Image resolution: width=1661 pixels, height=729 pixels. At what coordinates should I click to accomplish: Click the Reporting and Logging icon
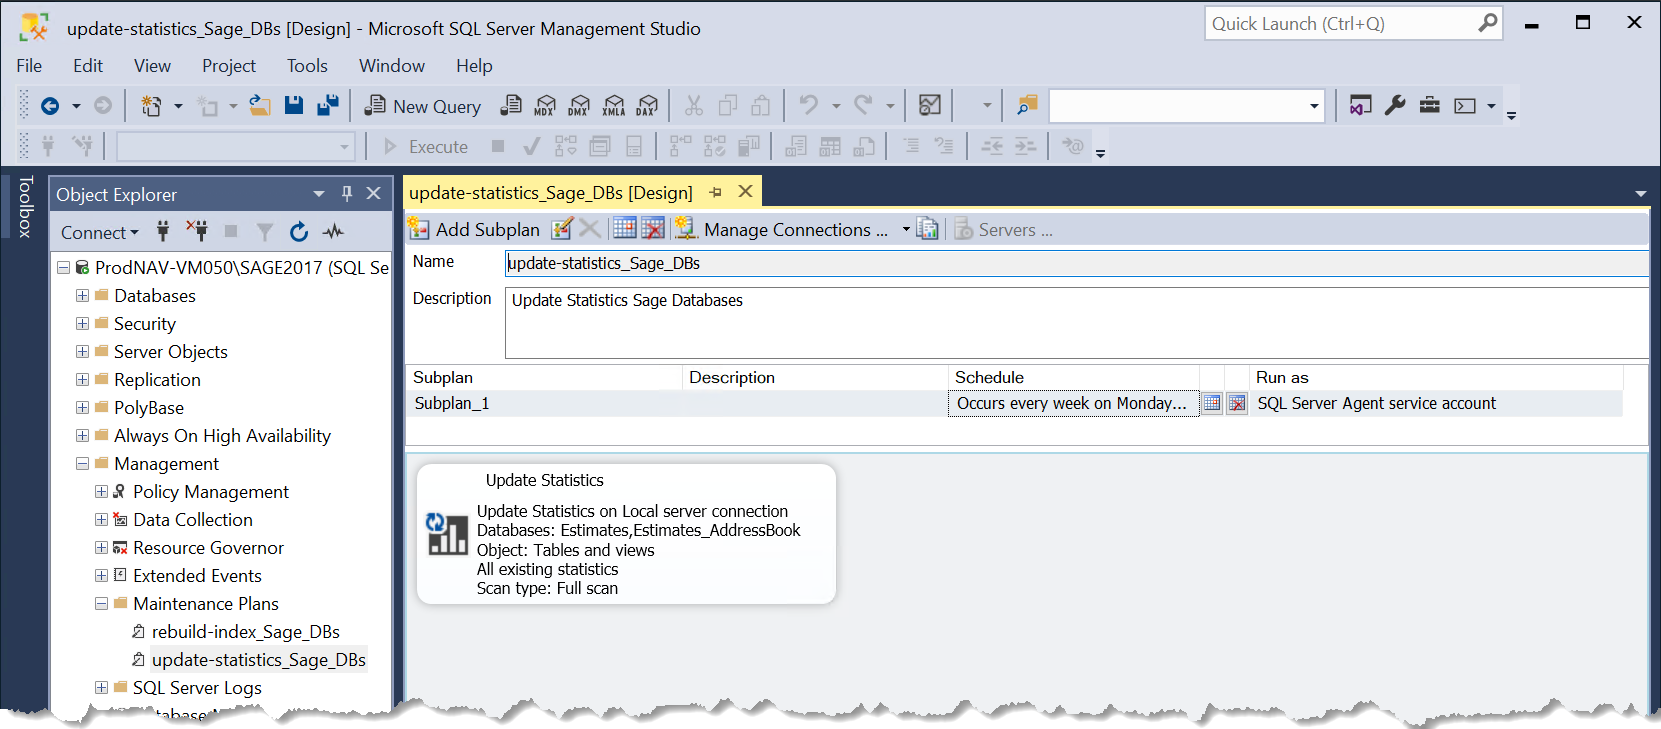[x=928, y=229]
